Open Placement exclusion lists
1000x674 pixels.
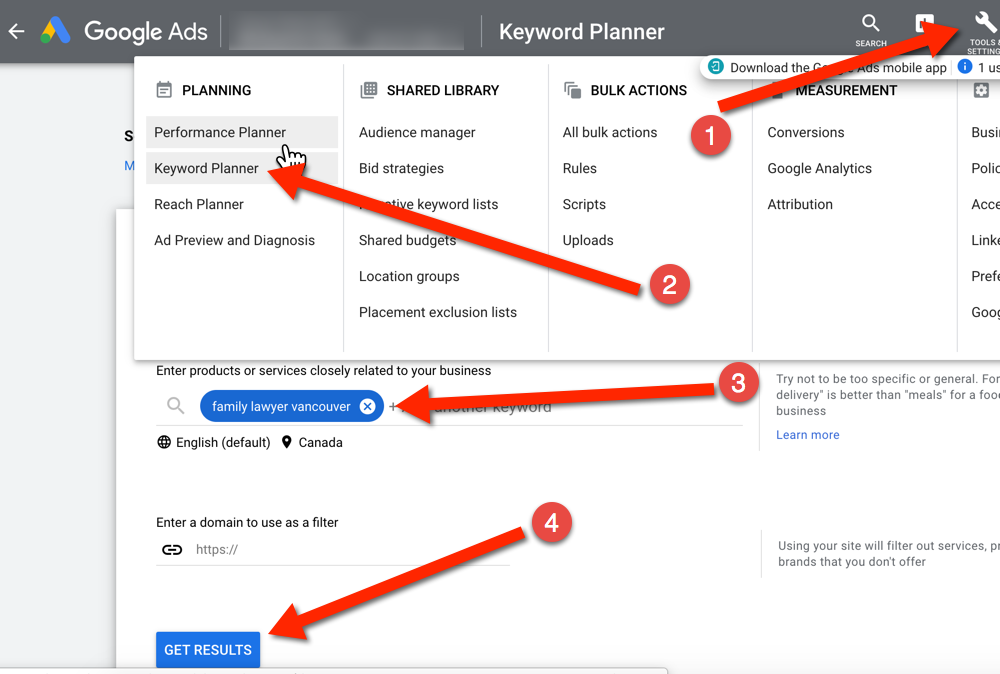[438, 312]
